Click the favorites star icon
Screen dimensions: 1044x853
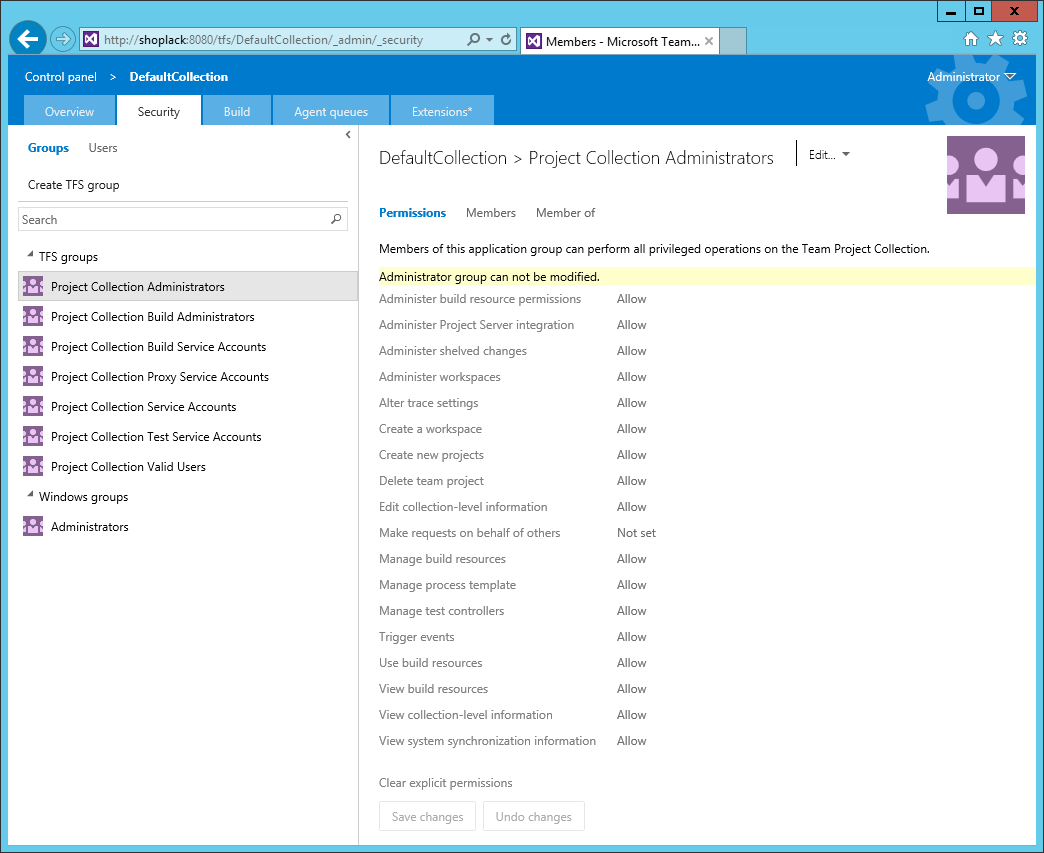tap(995, 39)
